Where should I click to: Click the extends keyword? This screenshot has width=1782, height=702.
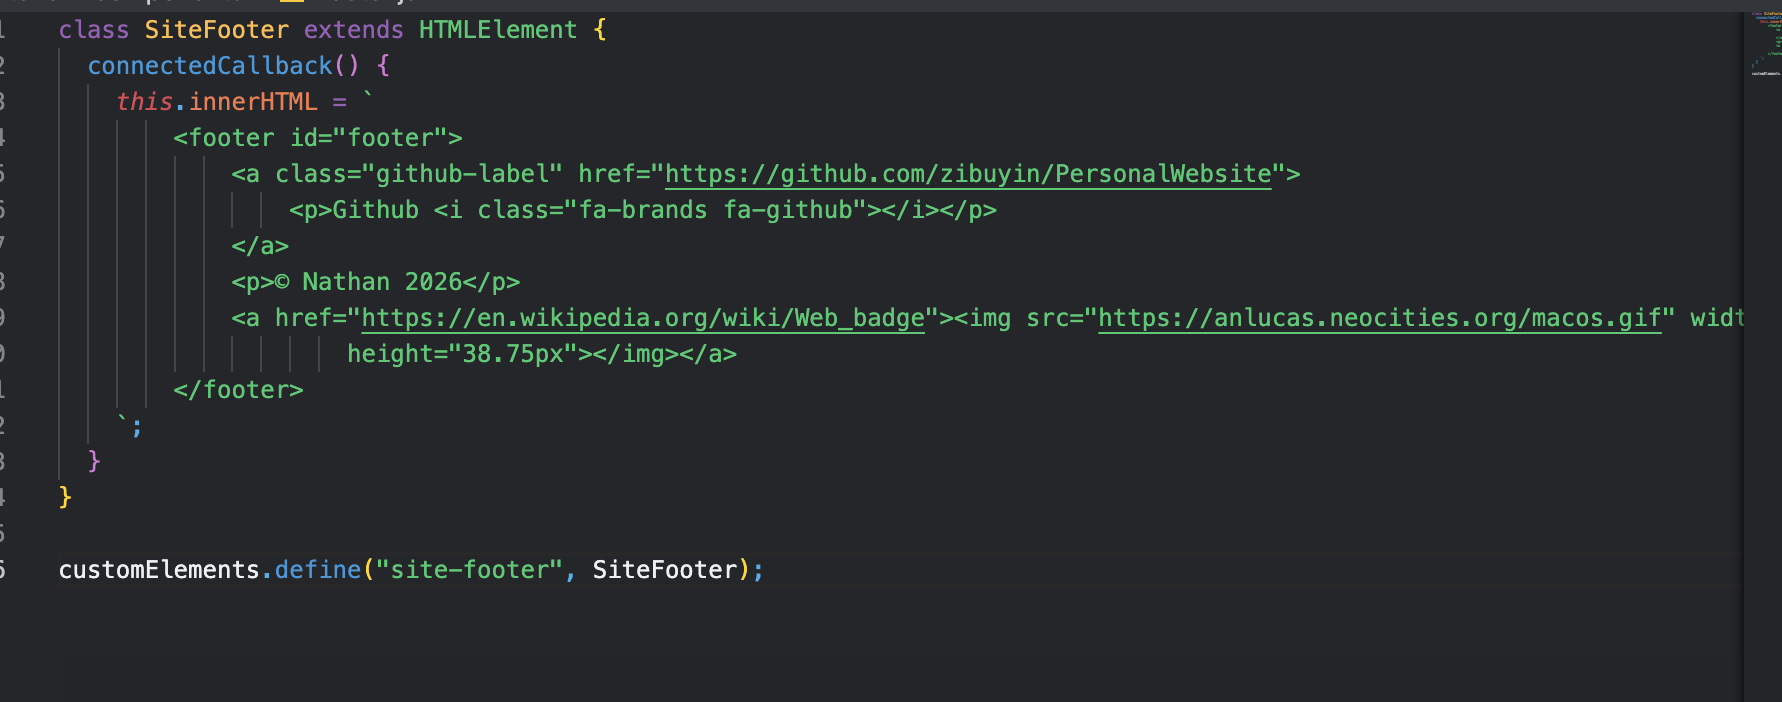click(x=353, y=30)
